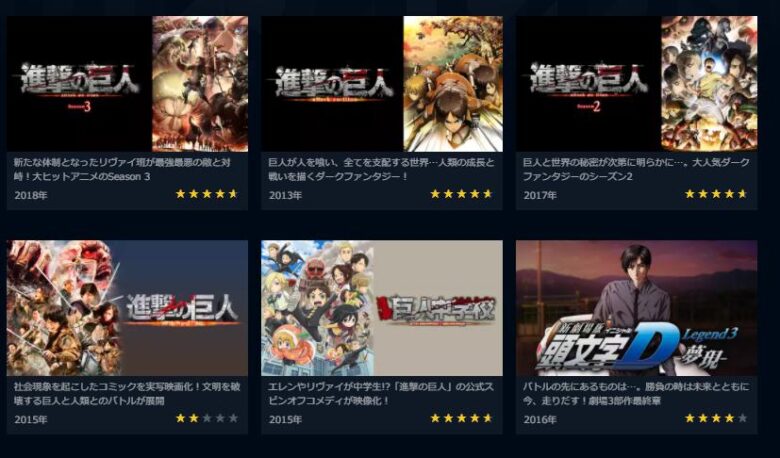780x458 pixels.
Task: Open the description mentioning 大ヒットアニメのSeason 3
Action: pyautogui.click(x=122, y=170)
